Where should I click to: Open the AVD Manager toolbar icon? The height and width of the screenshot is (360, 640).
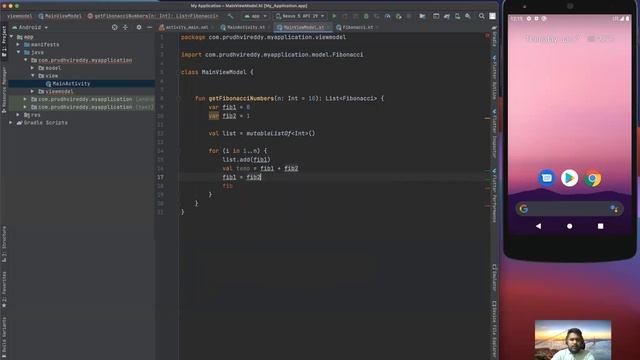pos(457,16)
